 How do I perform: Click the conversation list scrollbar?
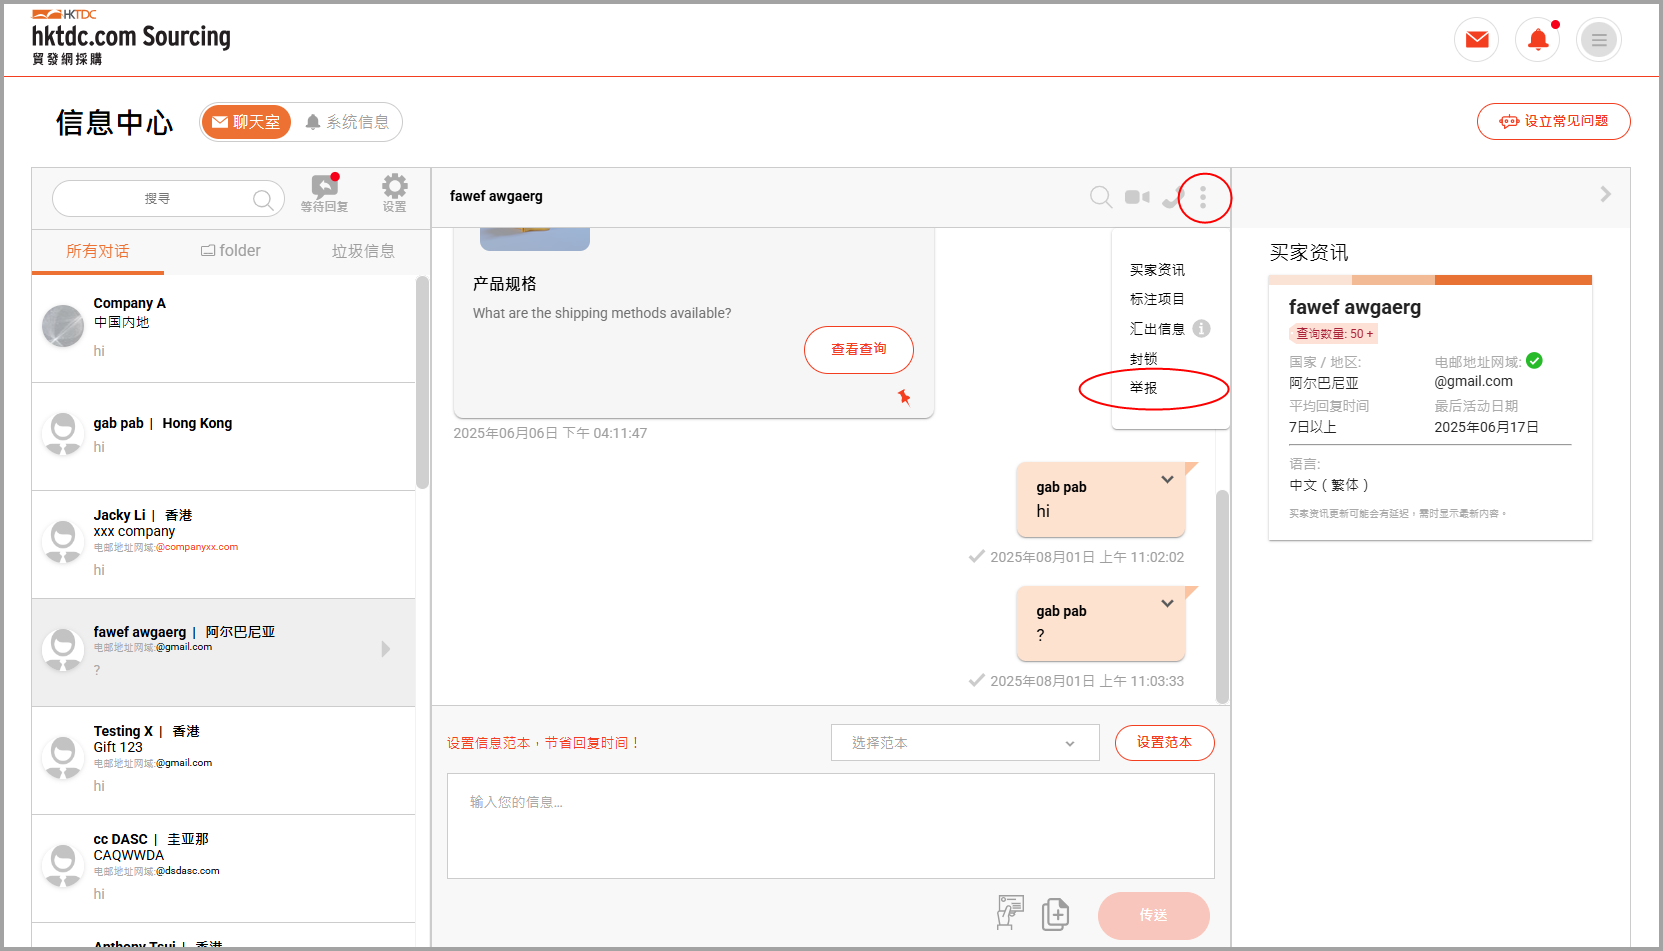pyautogui.click(x=422, y=382)
